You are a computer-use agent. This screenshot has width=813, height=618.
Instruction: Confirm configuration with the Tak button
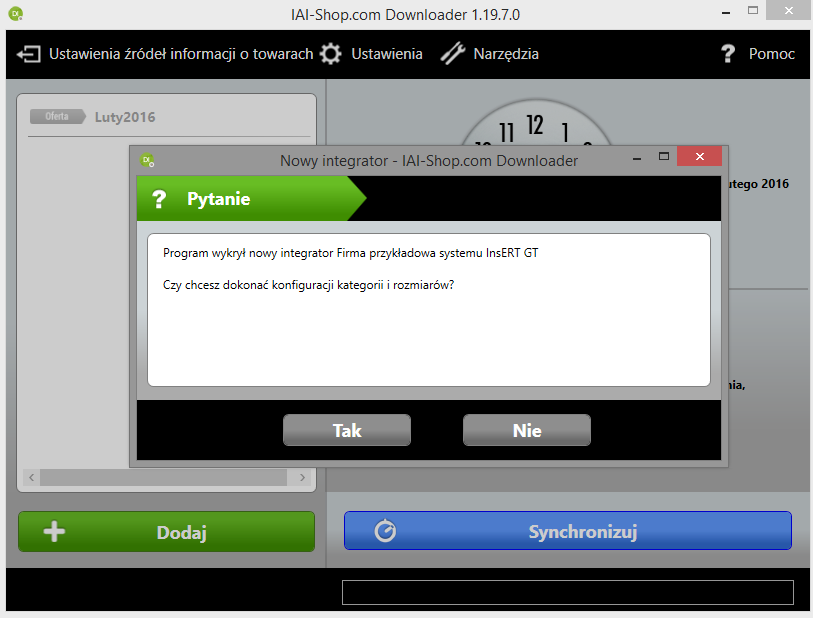(x=347, y=430)
